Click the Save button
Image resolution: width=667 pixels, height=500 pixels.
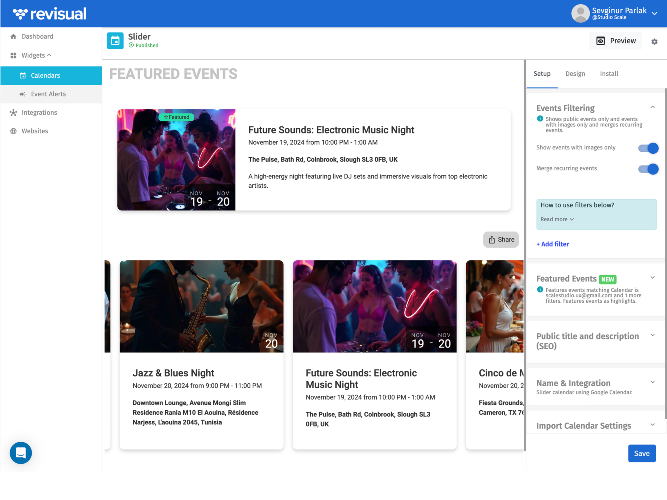pos(641,453)
